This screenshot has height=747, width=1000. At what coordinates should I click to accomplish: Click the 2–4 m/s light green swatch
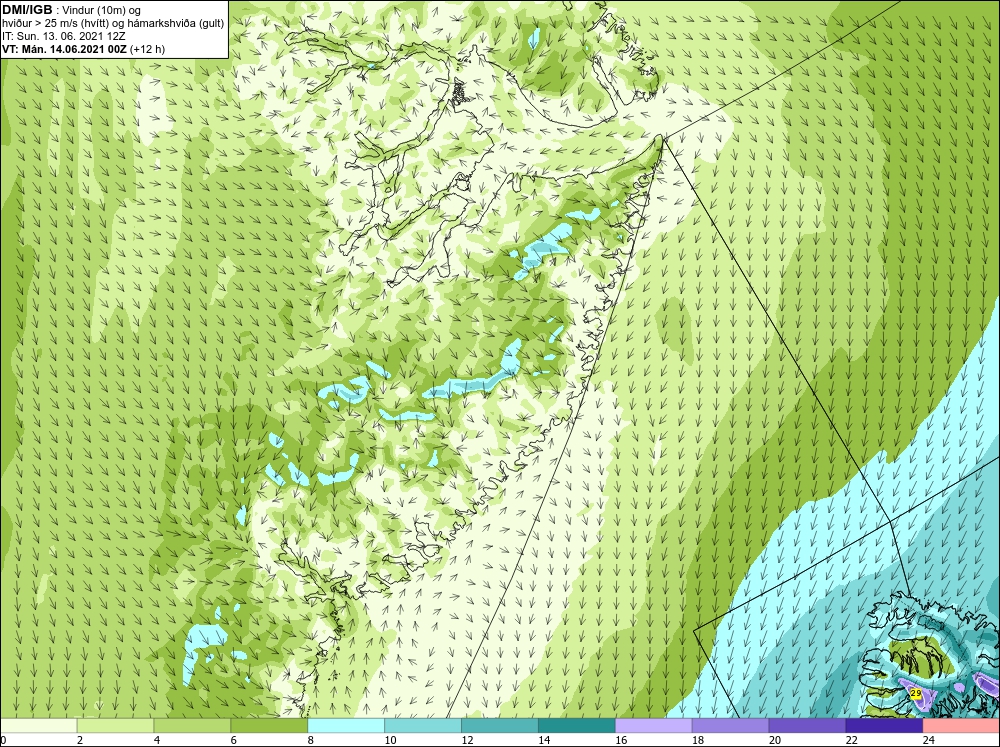point(115,726)
